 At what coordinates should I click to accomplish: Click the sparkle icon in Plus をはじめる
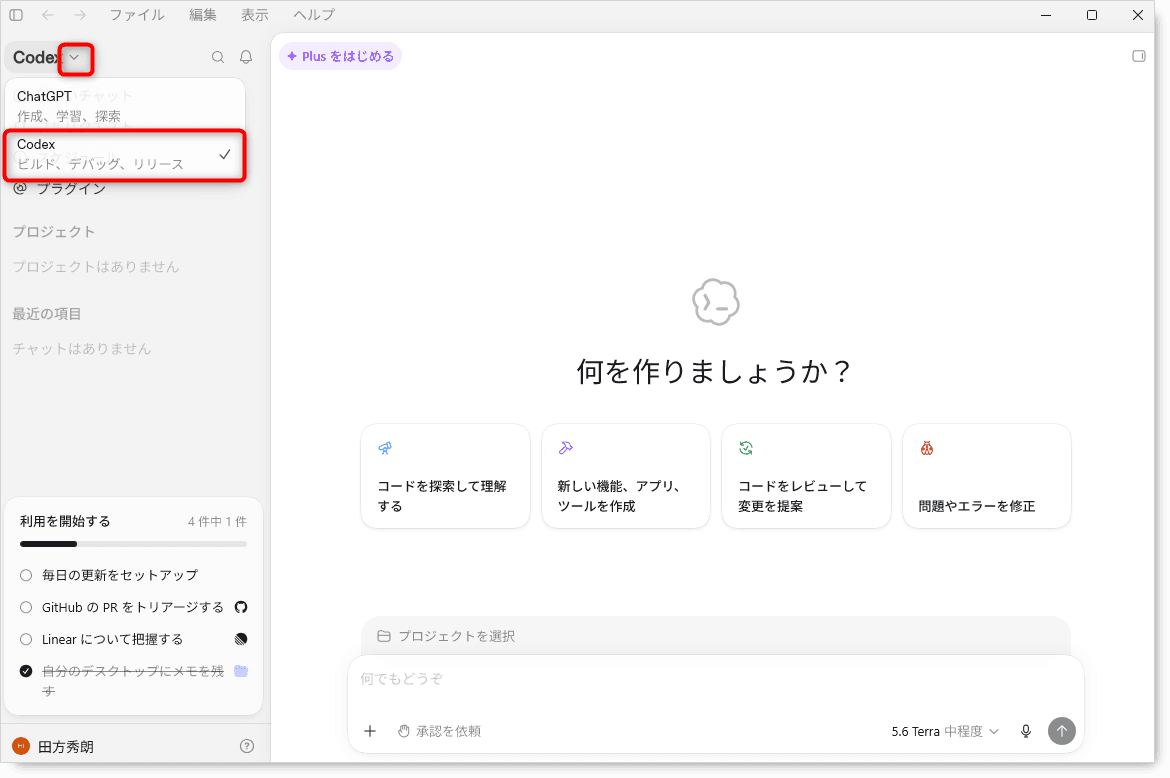292,56
